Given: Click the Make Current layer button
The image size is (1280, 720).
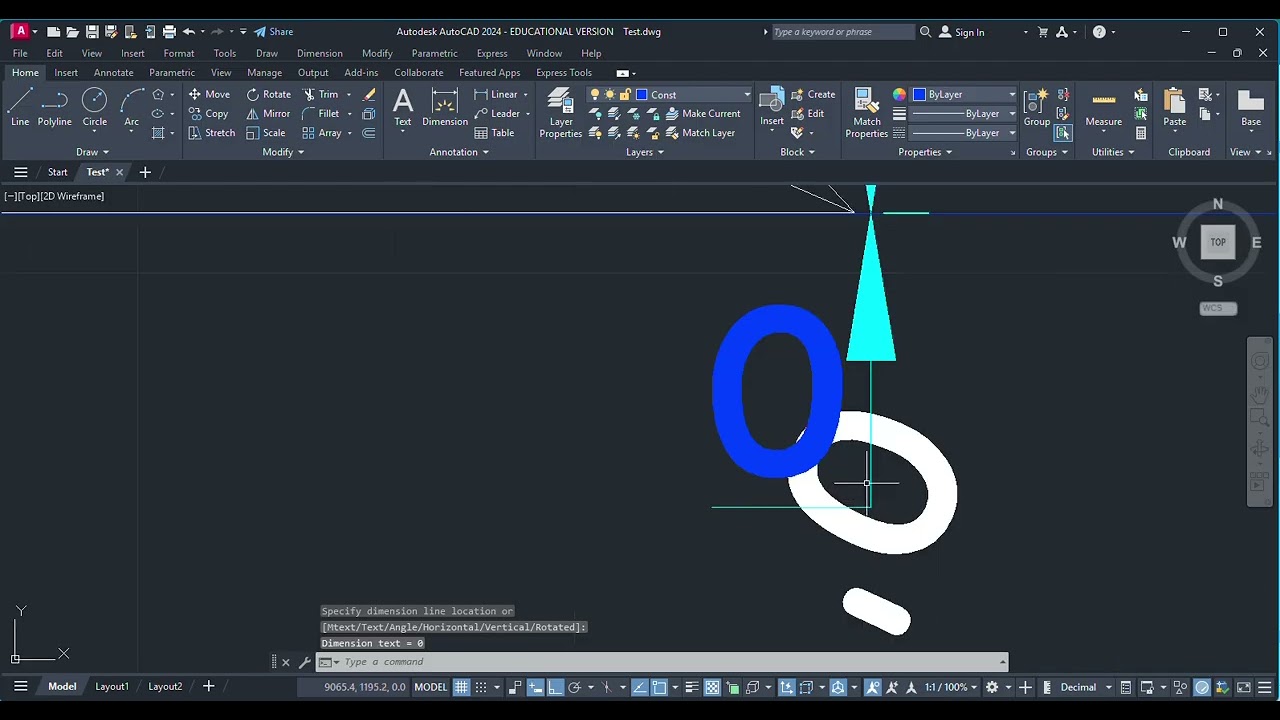Looking at the screenshot, I should coord(702,114).
